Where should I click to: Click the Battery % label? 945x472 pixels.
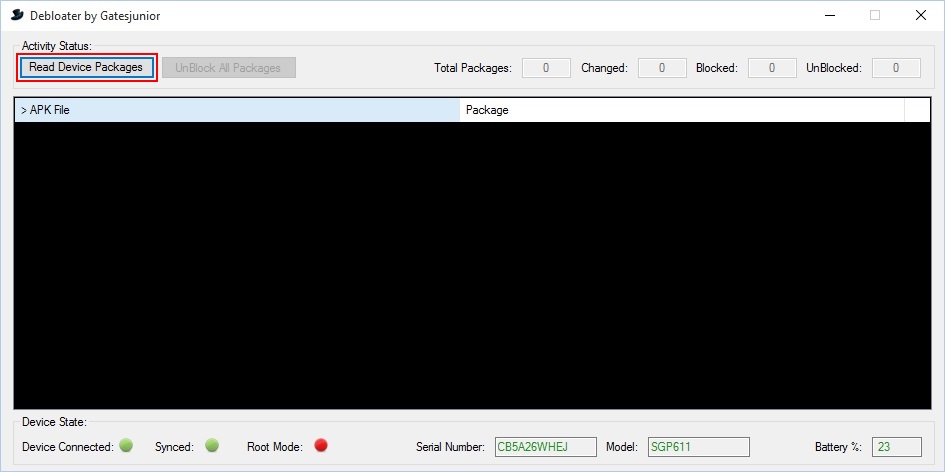pos(838,447)
